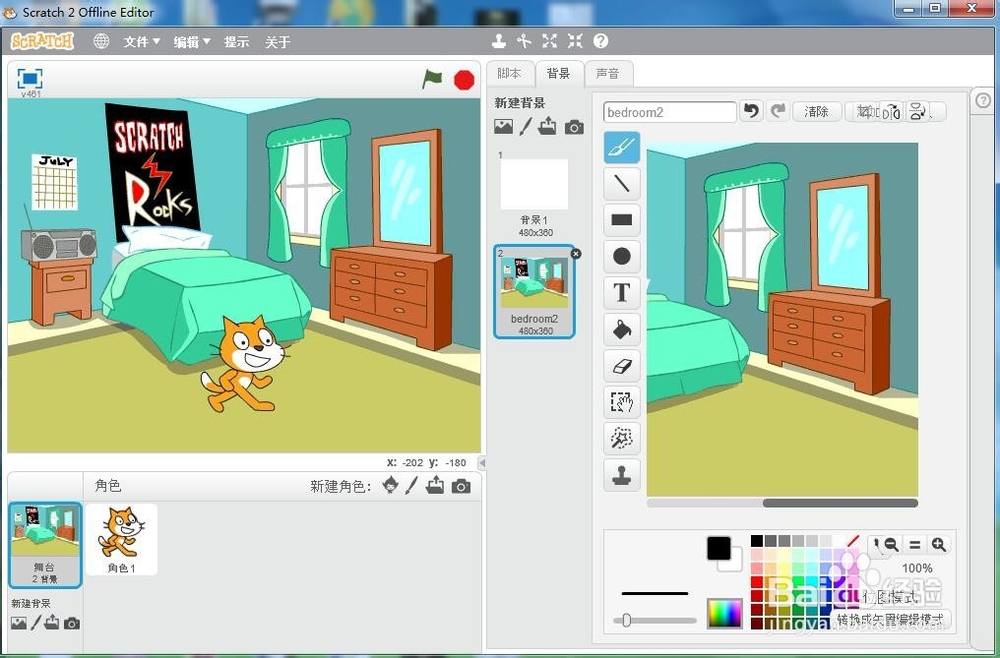The height and width of the screenshot is (658, 1000).
Task: Click the globe language icon
Action: [101, 41]
